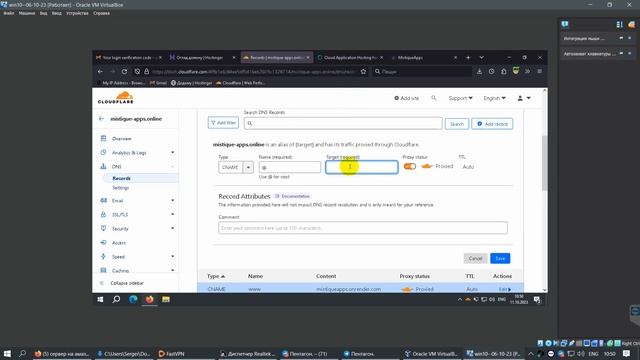Open Access in the sidebar

pos(119,243)
